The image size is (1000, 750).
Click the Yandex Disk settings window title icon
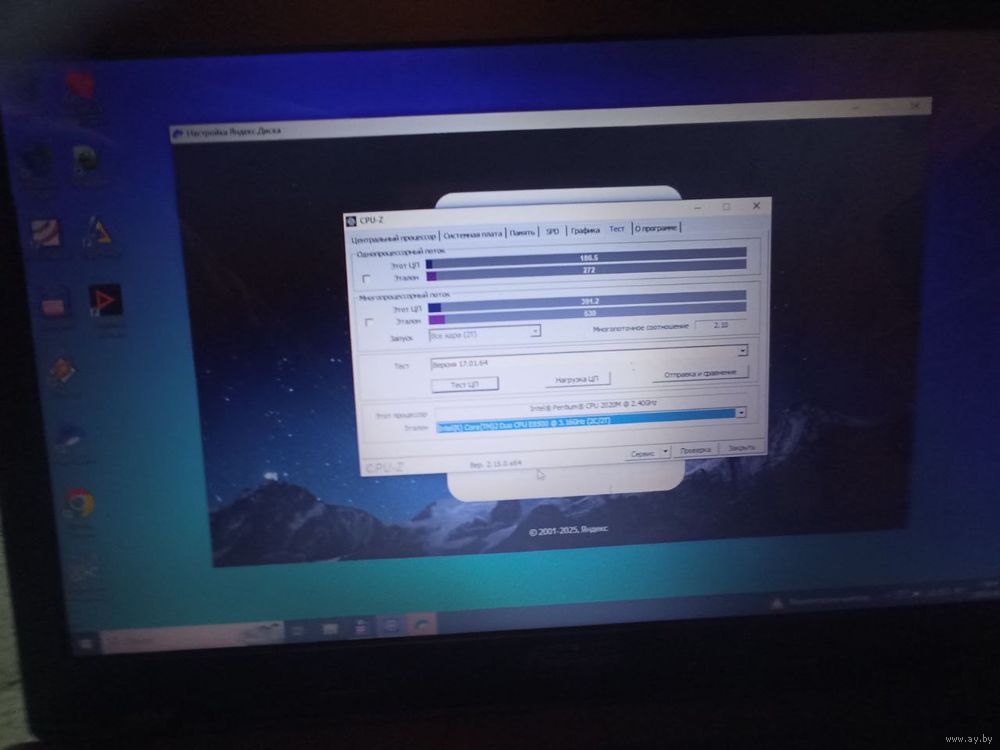tap(178, 133)
